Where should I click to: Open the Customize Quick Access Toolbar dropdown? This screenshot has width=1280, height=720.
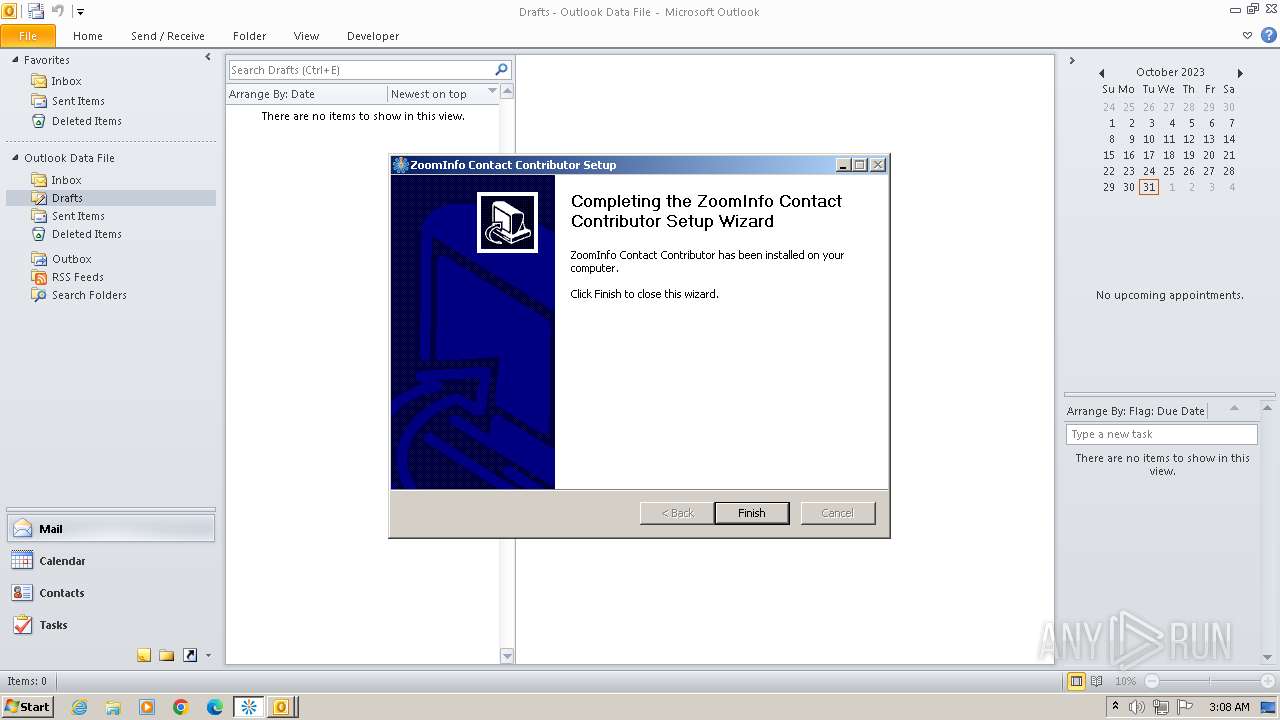[80, 12]
